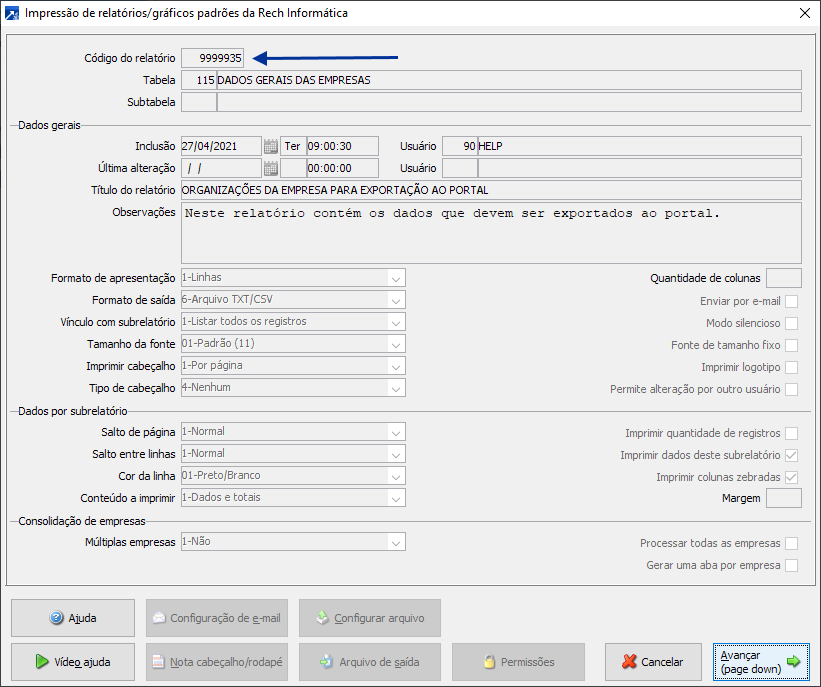Click the Título do relatório field

(x=491, y=190)
